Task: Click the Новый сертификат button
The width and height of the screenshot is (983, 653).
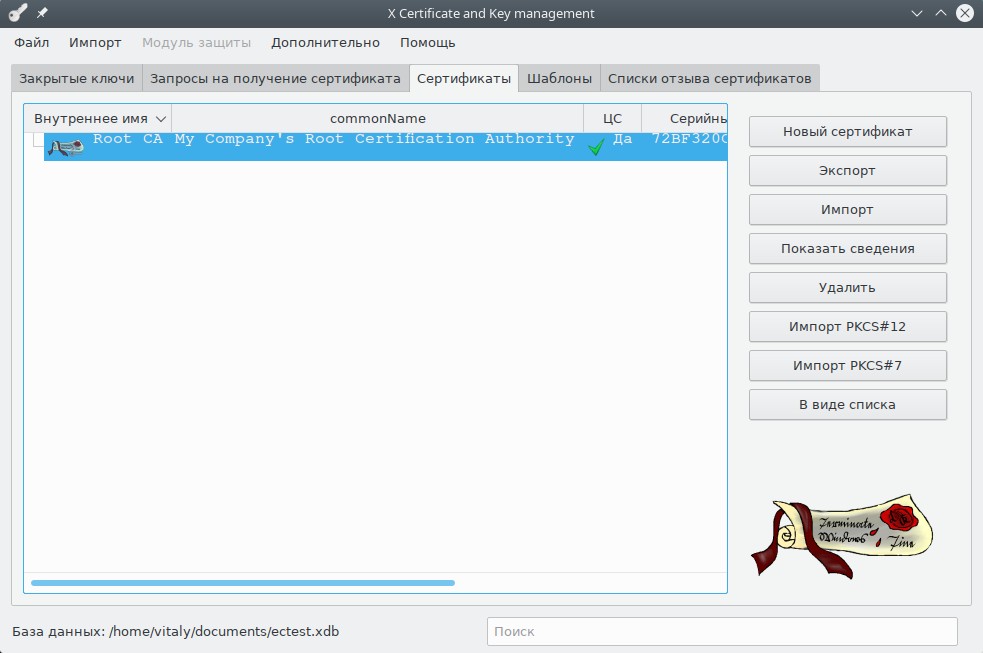Action: tap(847, 132)
